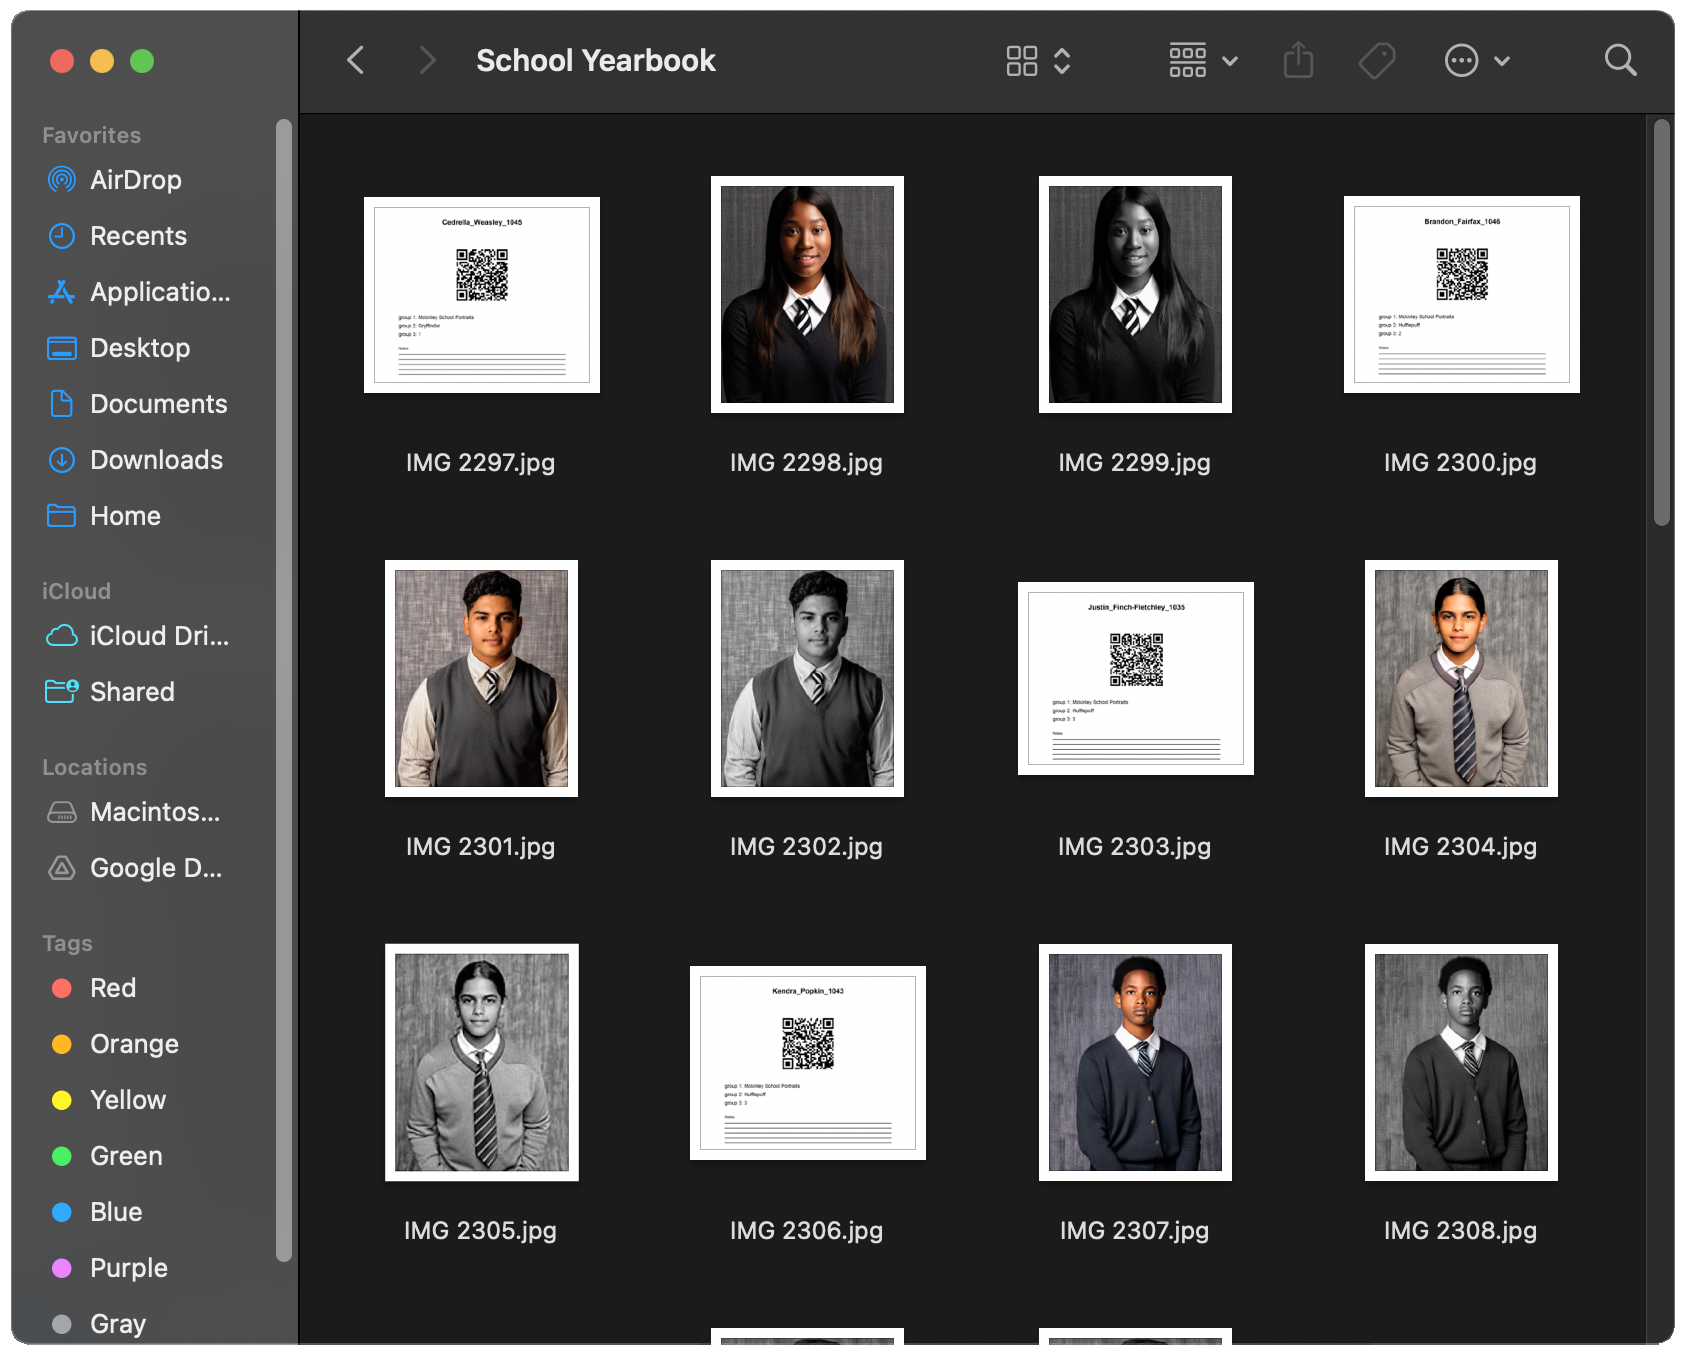This screenshot has width=1686, height=1354.
Task: Select the IMG 2306.jpg QR card thumbnail
Action: pos(808,1063)
